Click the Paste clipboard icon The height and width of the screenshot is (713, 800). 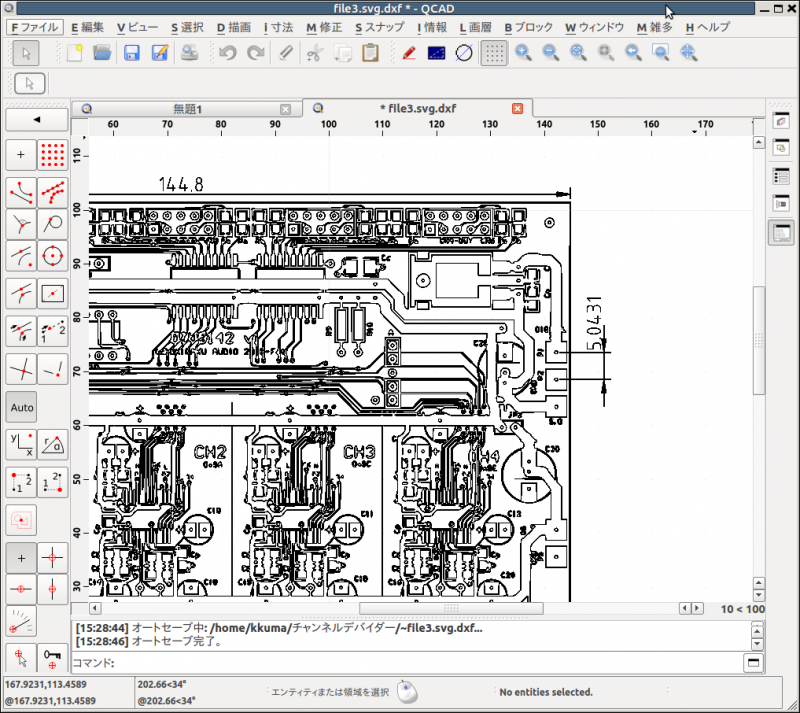click(x=369, y=53)
